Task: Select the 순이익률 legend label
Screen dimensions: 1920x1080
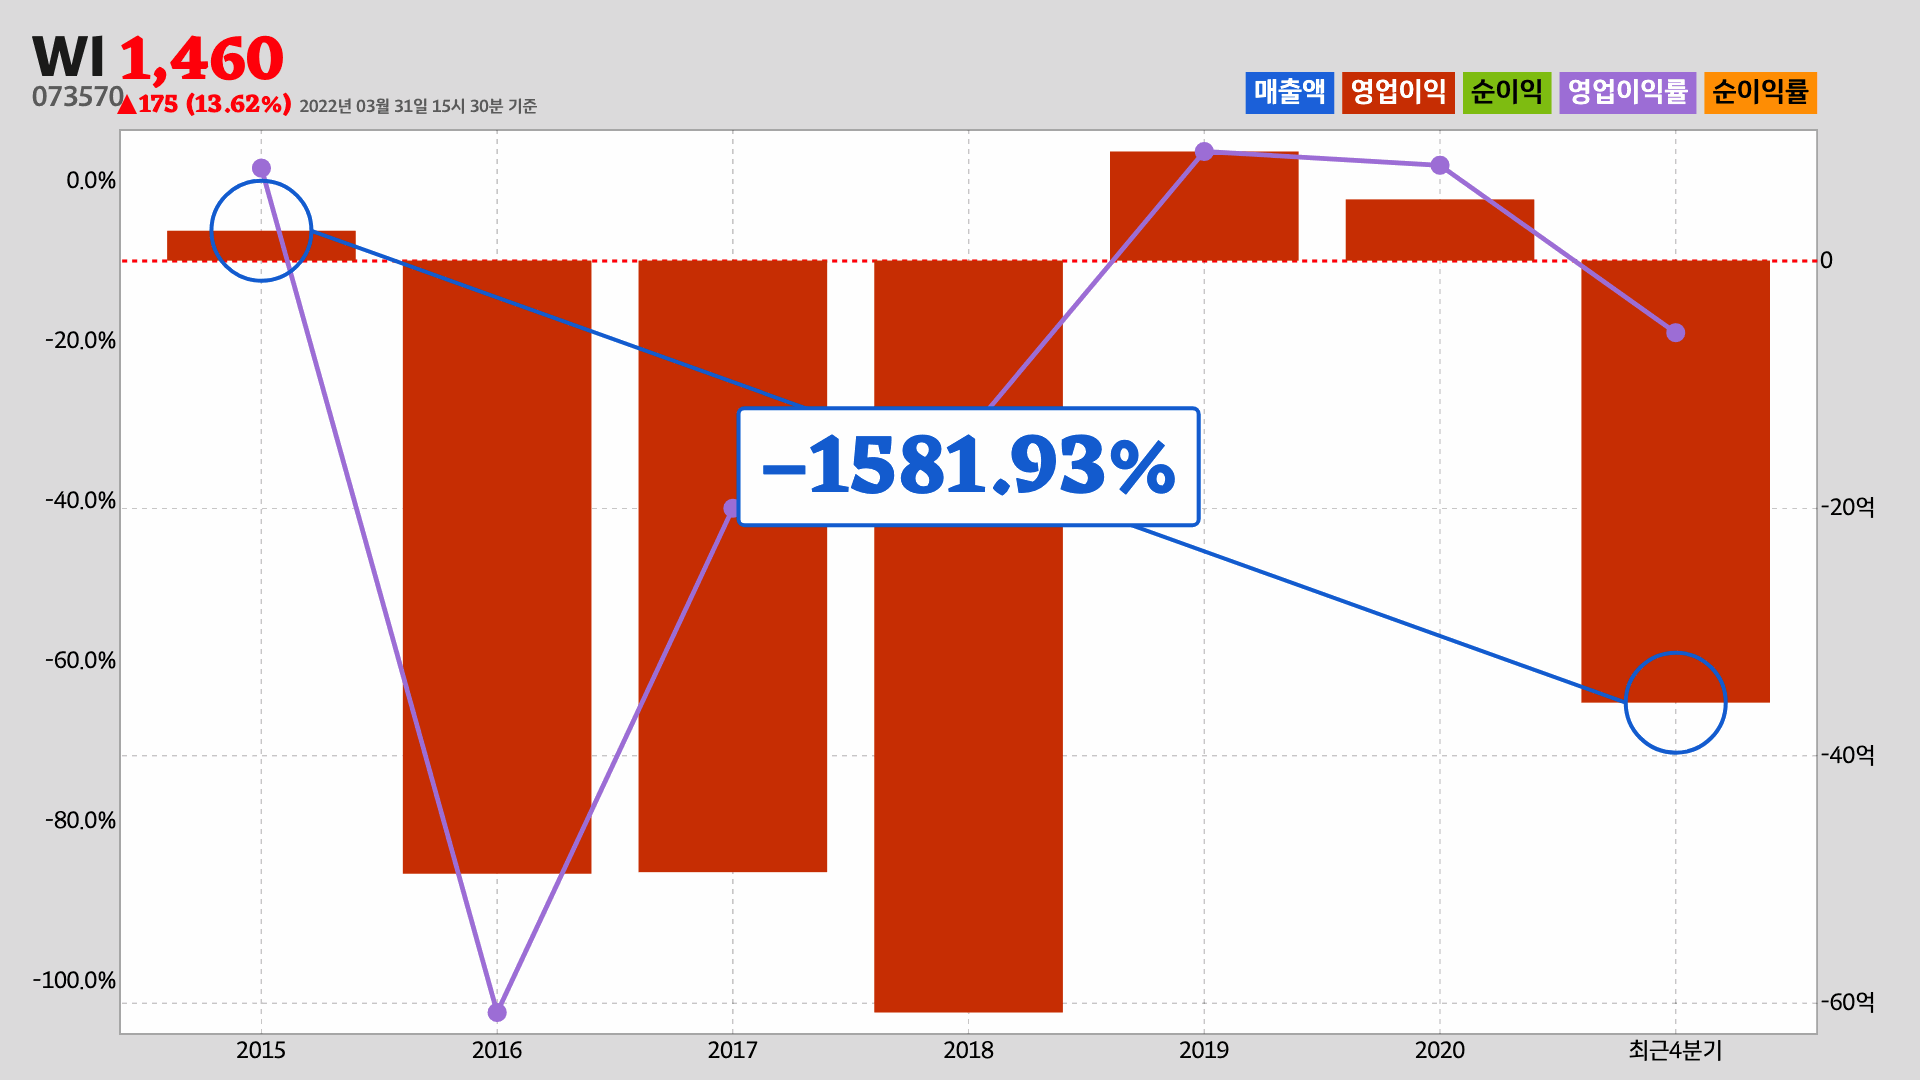Action: [1760, 92]
